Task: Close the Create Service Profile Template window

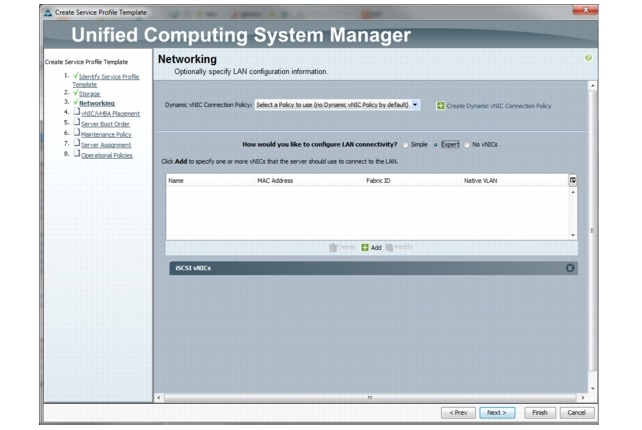Action: (x=585, y=10)
